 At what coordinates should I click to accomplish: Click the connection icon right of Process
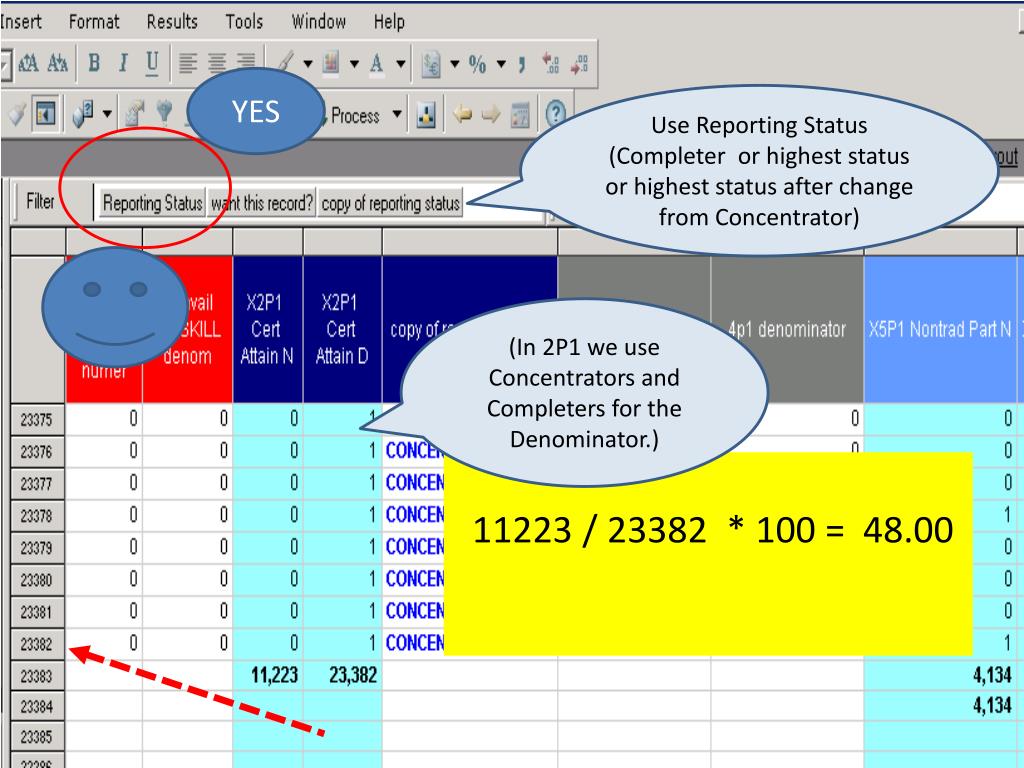pyautogui.click(x=426, y=116)
